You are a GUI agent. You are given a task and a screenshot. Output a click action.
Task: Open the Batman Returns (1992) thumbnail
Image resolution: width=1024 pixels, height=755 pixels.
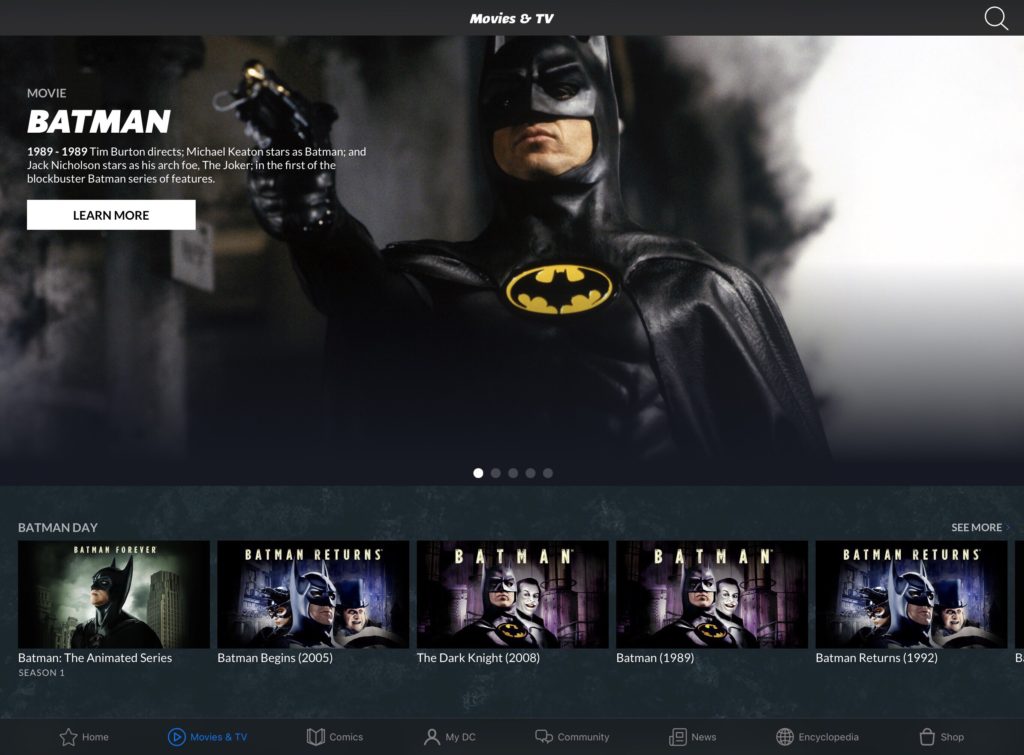click(912, 594)
